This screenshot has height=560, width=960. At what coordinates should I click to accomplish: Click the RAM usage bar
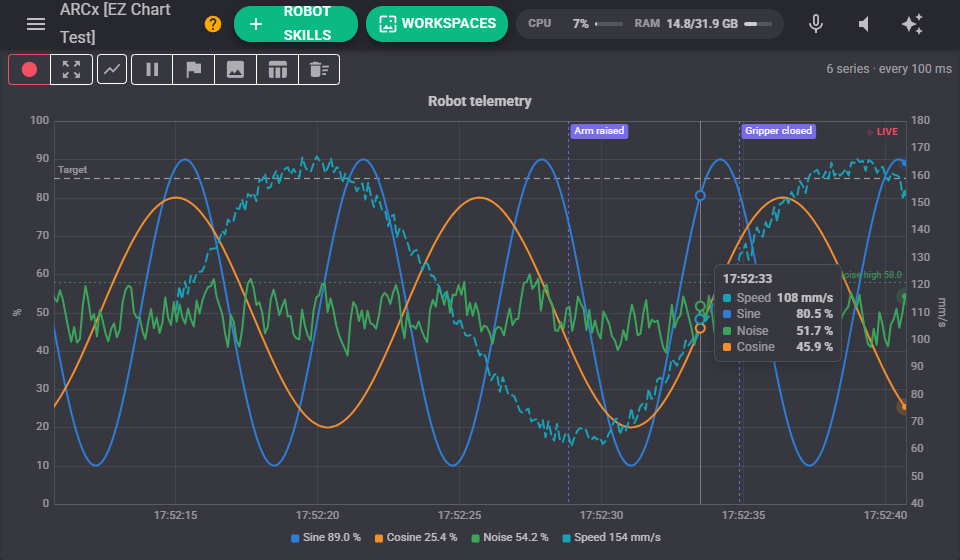(758, 24)
